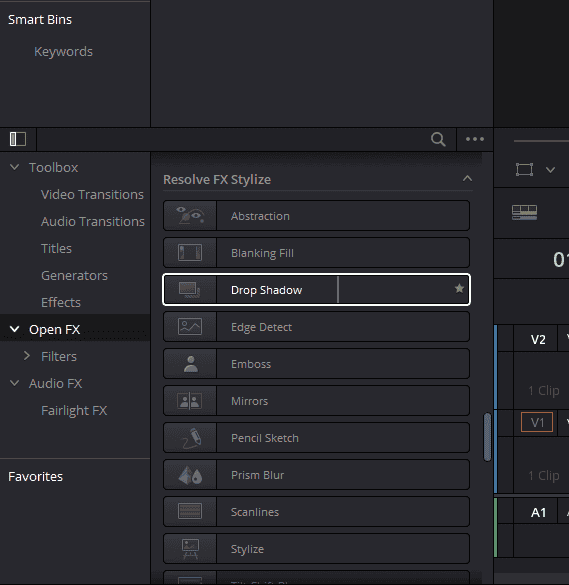The width and height of the screenshot is (569, 585).
Task: Toggle the effects library sidebar panel icon
Action: click(x=18, y=139)
